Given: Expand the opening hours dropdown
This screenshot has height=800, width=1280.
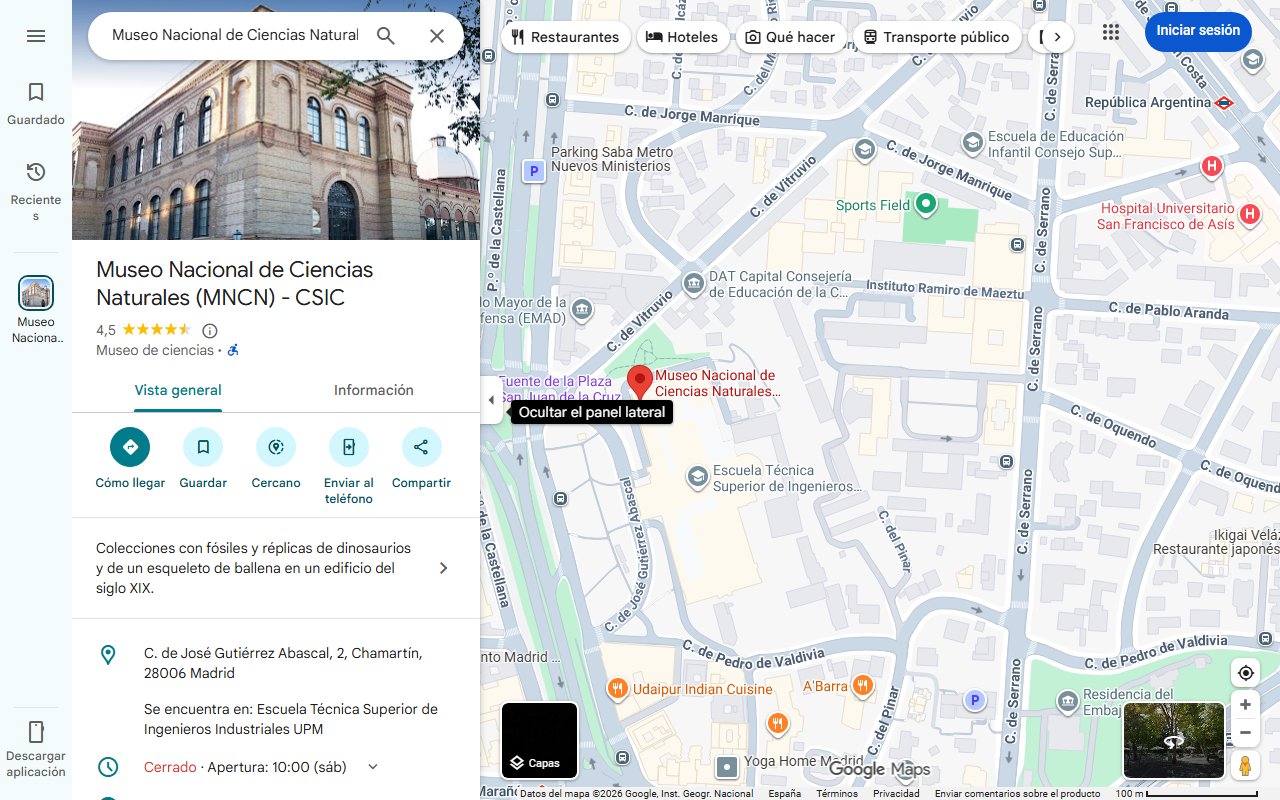Looking at the screenshot, I should pos(373,767).
